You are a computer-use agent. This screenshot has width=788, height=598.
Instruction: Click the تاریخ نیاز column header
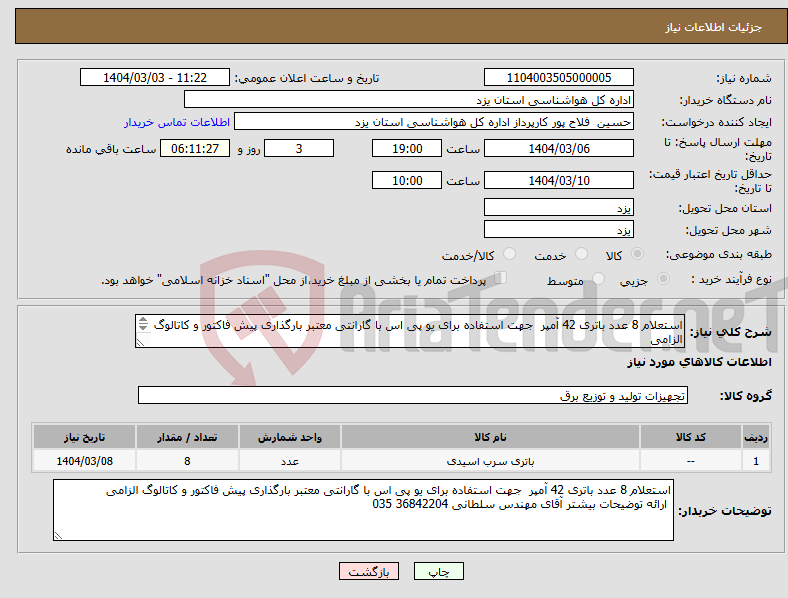84,437
